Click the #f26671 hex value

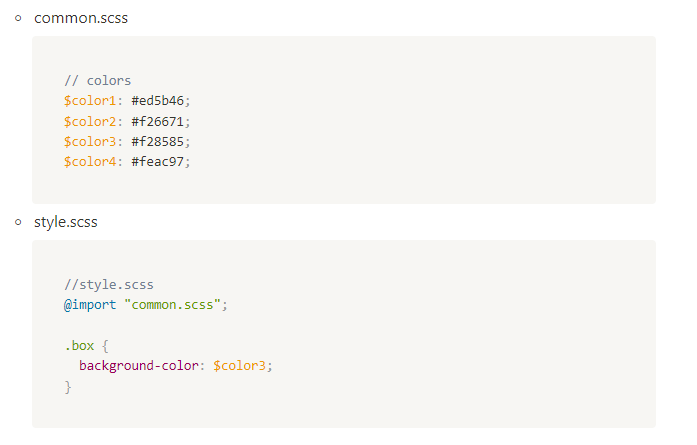[157, 121]
